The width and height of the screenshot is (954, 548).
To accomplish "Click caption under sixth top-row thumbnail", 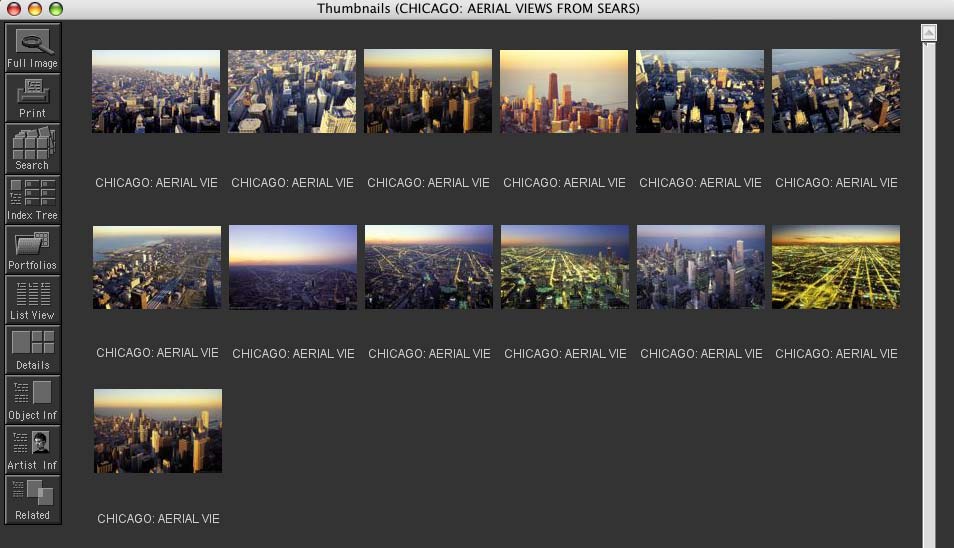I will point(837,182).
